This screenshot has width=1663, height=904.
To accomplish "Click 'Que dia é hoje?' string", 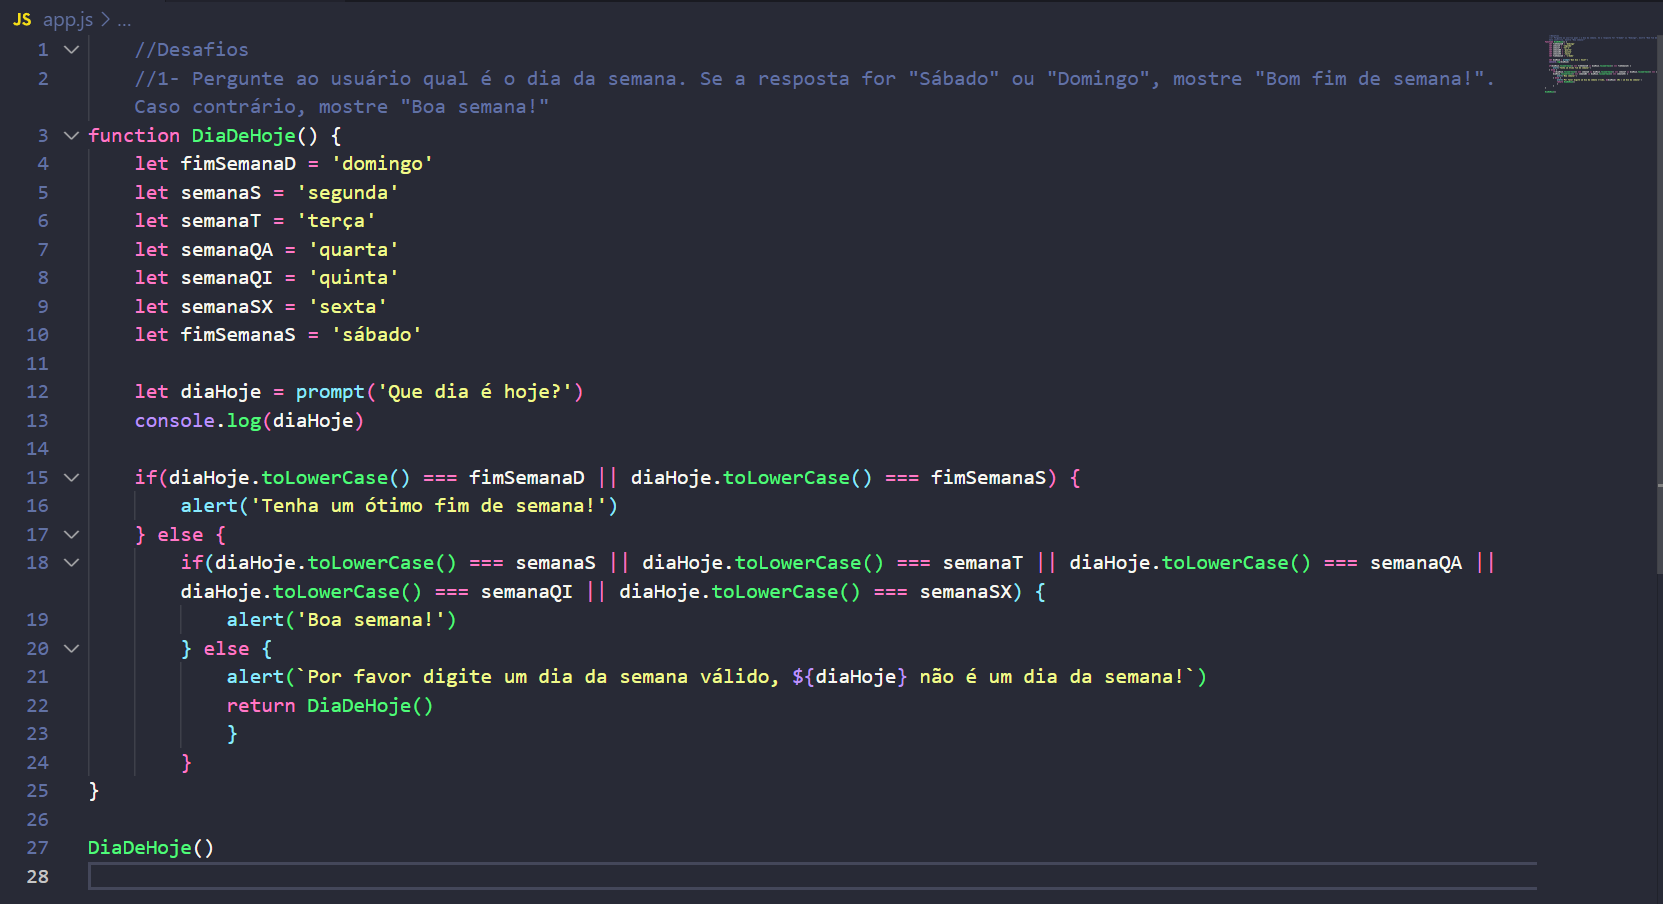I will pyautogui.click(x=474, y=392).
